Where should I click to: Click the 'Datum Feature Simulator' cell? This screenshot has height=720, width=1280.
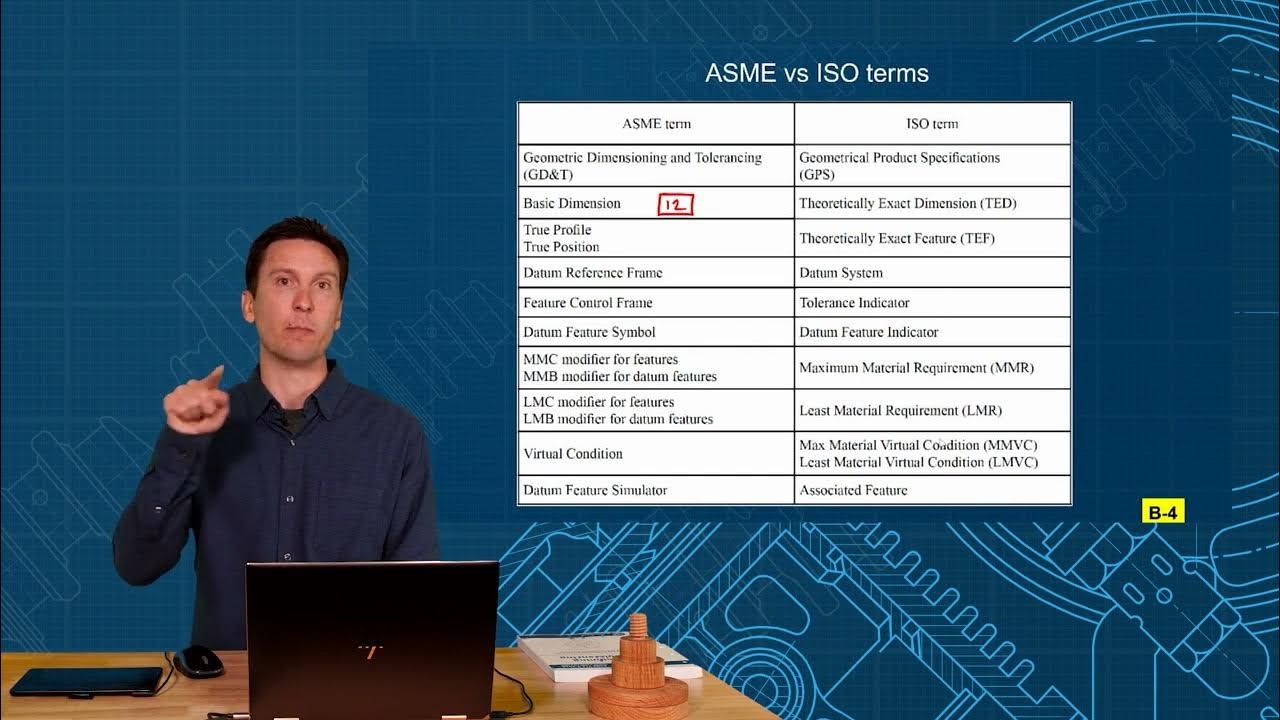[x=656, y=490]
